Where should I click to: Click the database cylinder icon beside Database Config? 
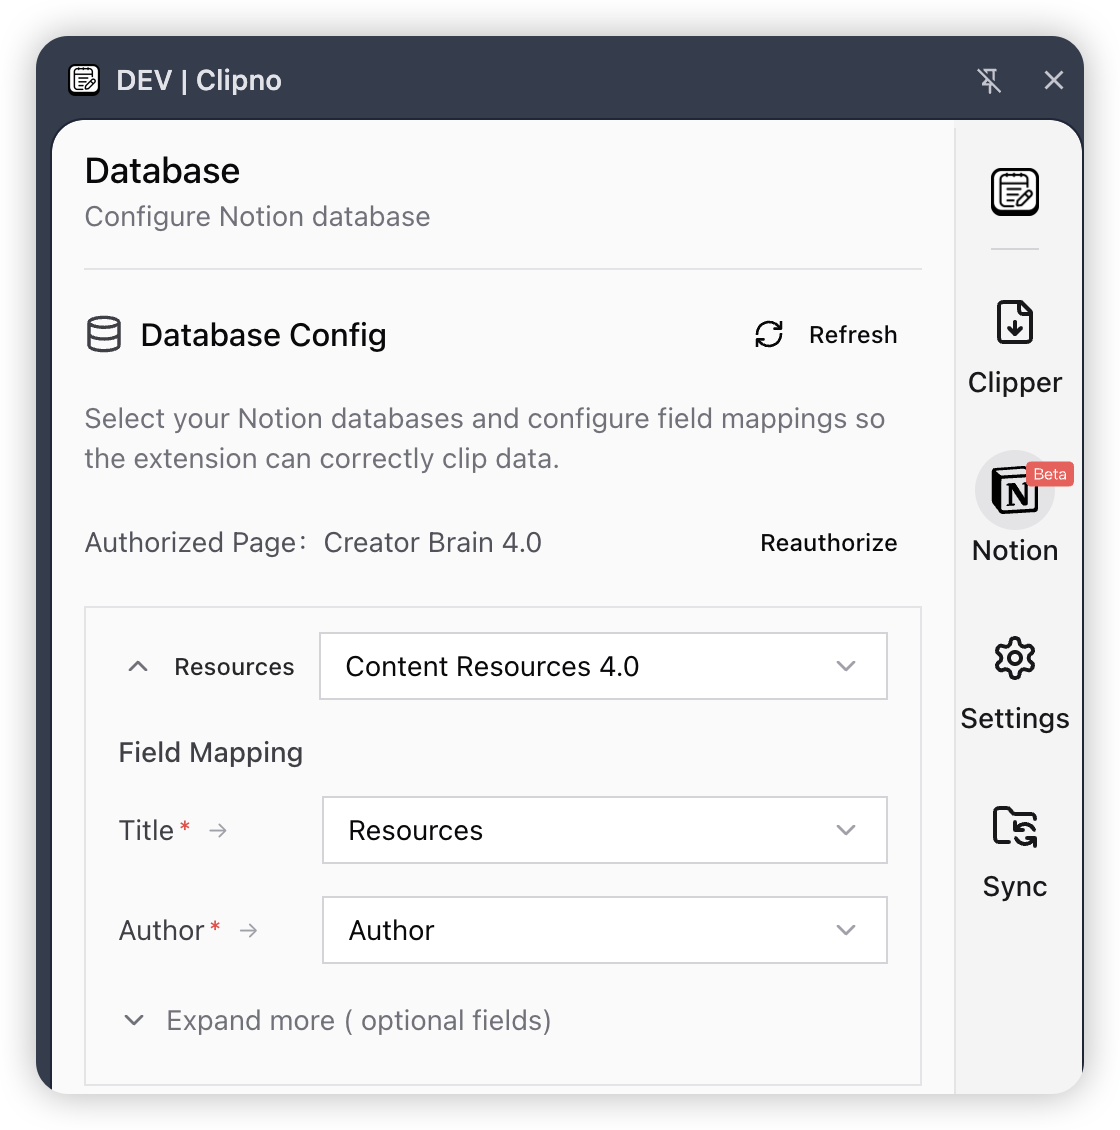coord(104,335)
